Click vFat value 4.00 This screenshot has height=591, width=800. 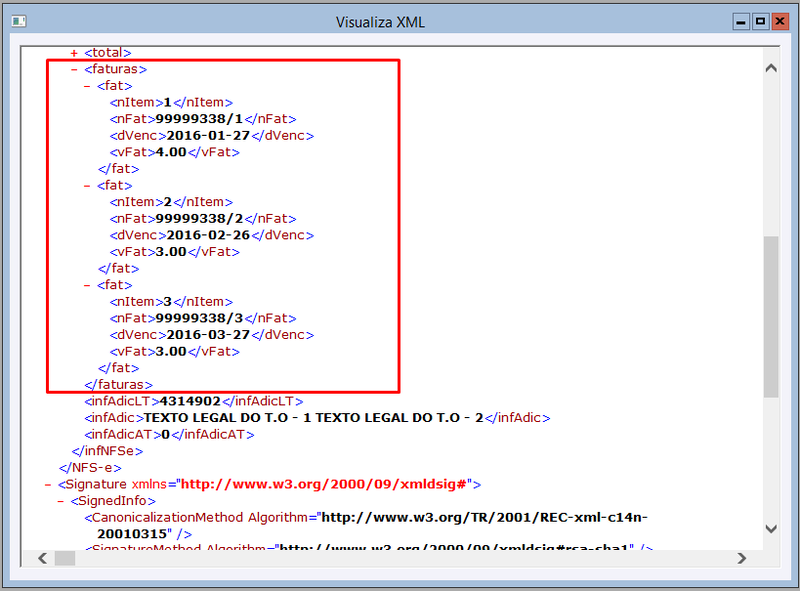(171, 152)
